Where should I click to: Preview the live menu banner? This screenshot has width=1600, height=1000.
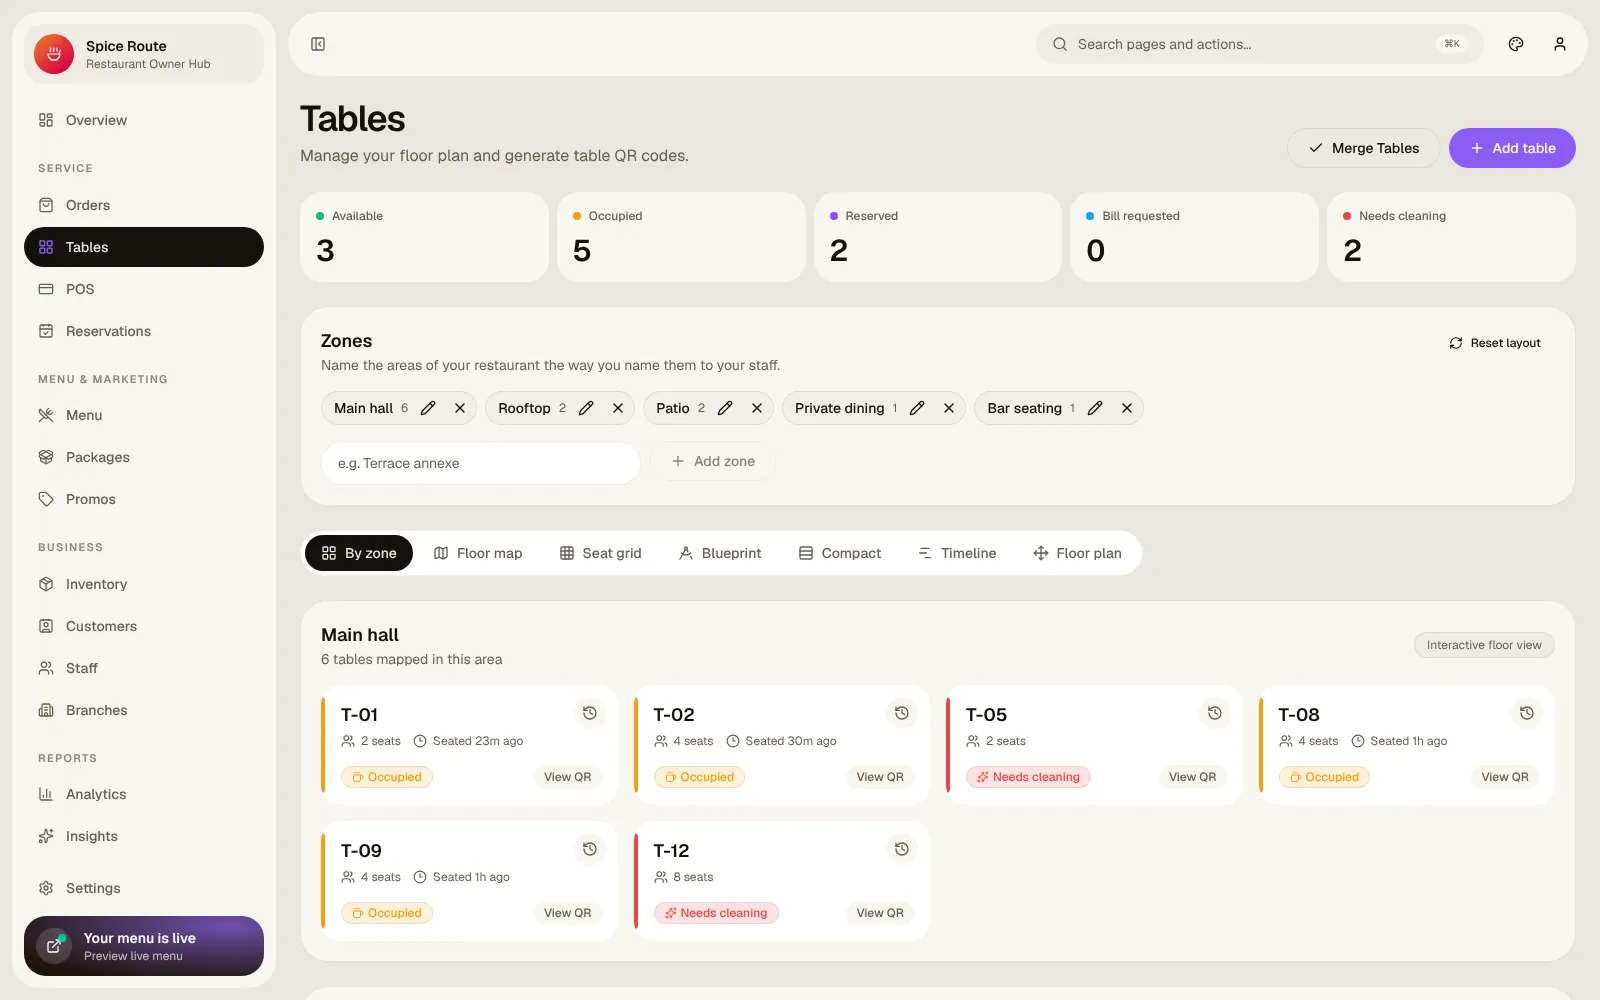[x=144, y=946]
